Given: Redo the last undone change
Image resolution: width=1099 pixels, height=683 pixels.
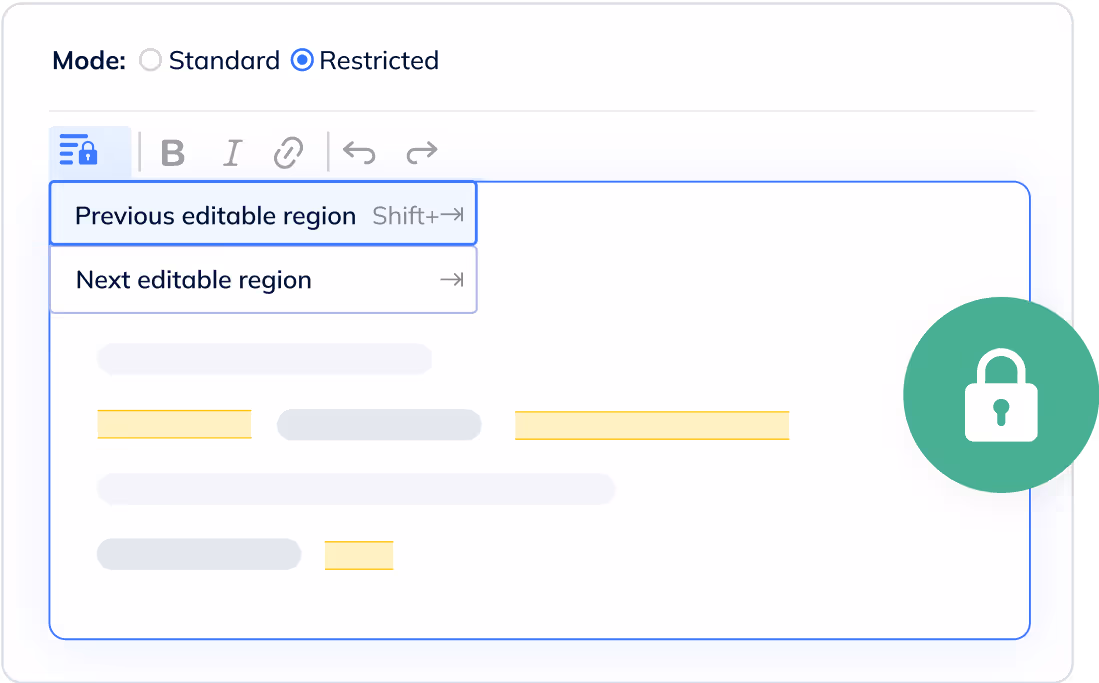Looking at the screenshot, I should 422,152.
